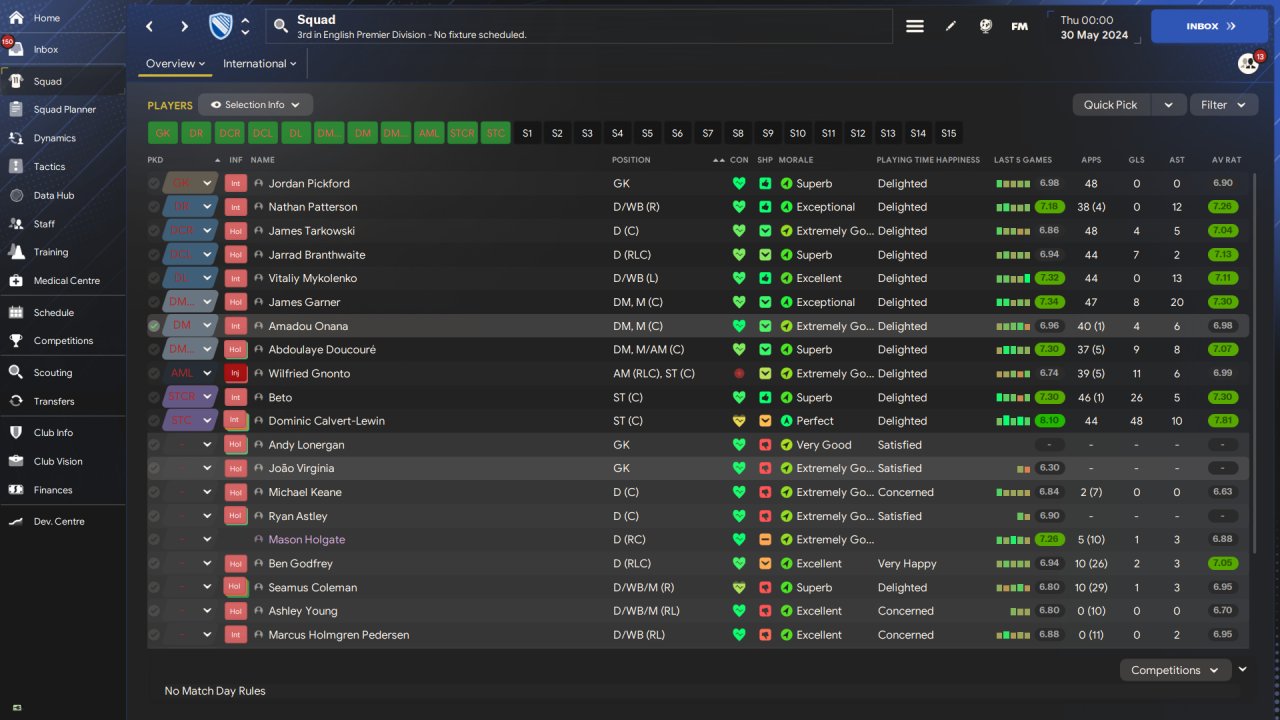This screenshot has height=720, width=1280.
Task: Navigate forward with the right arrow
Action: pos(184,27)
